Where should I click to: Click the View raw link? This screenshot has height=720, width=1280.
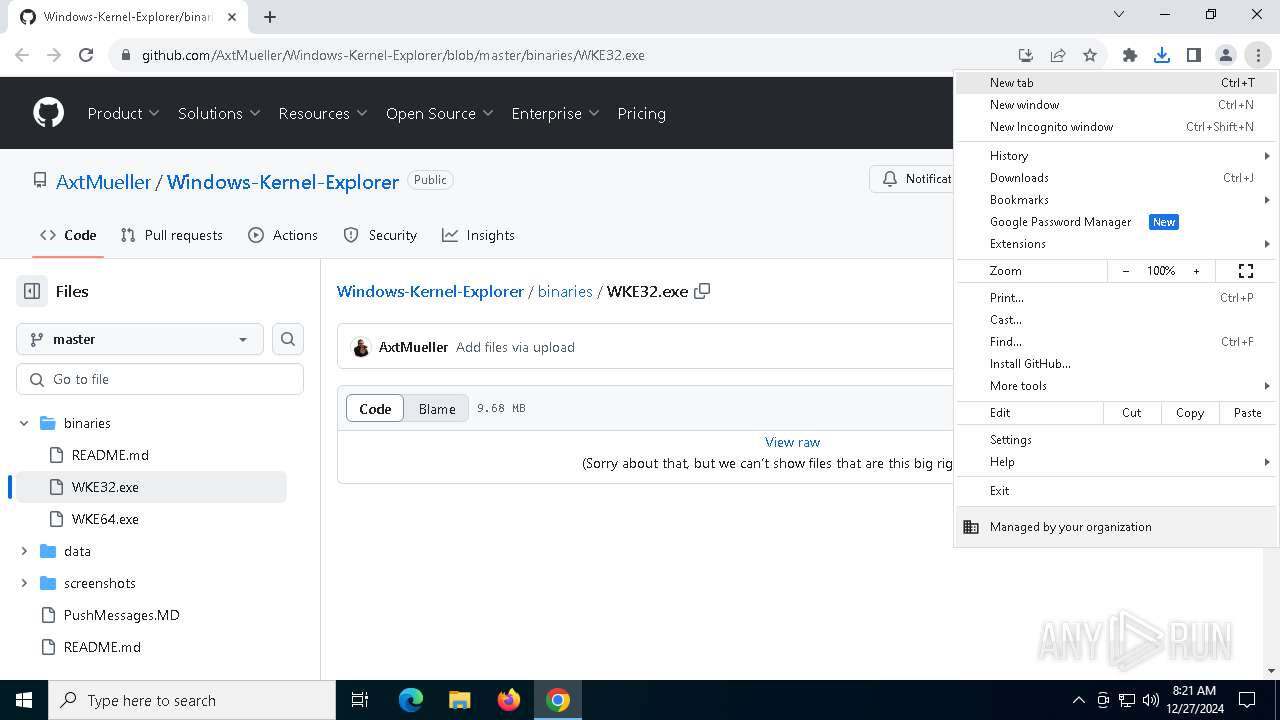(792, 442)
